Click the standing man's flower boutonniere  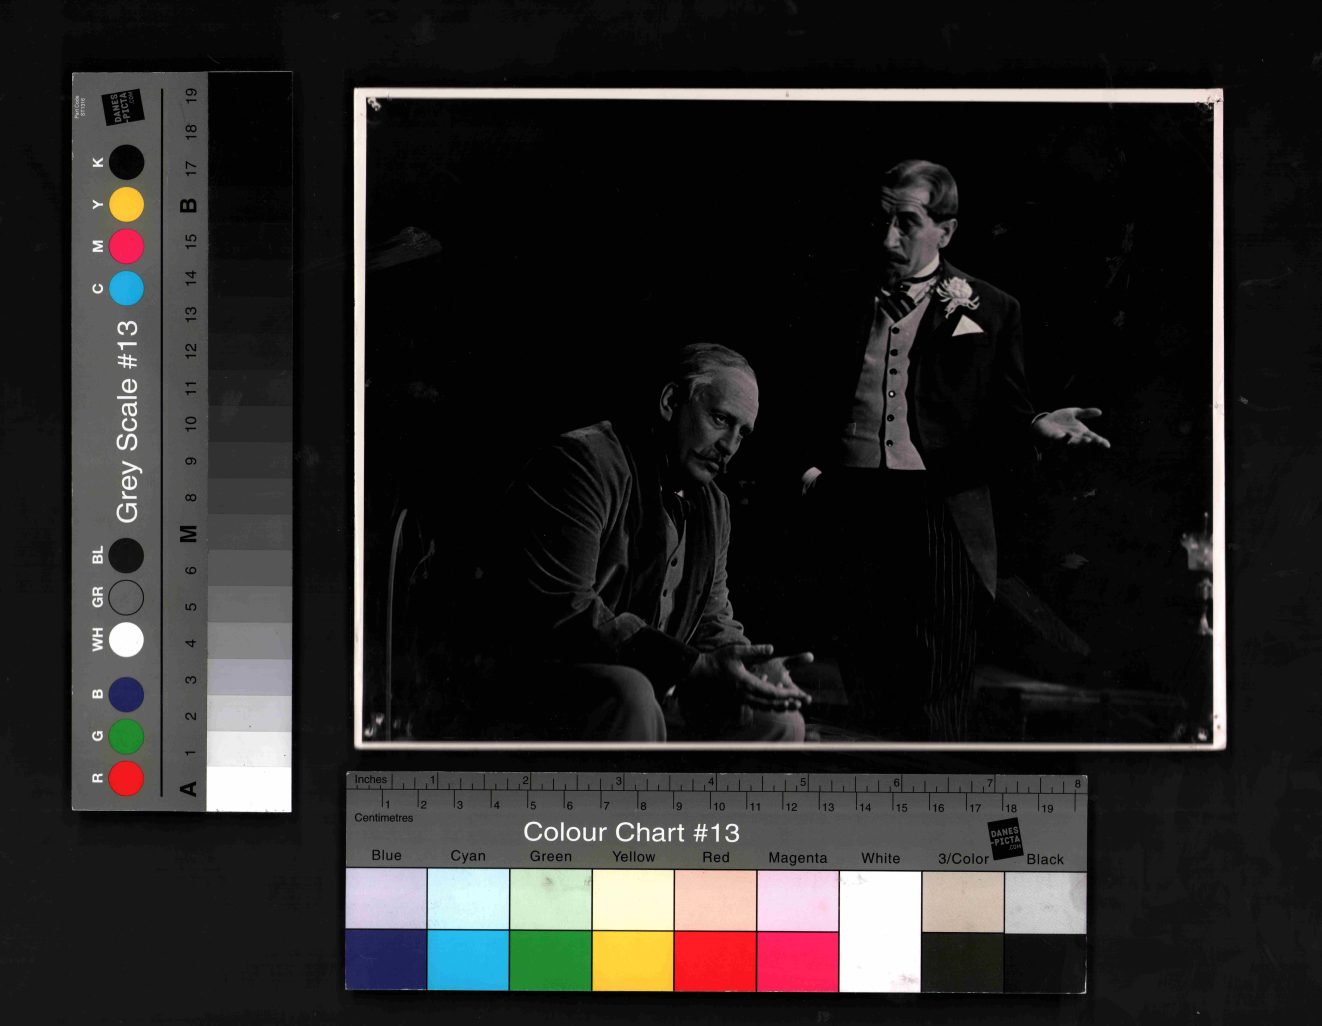(x=957, y=291)
